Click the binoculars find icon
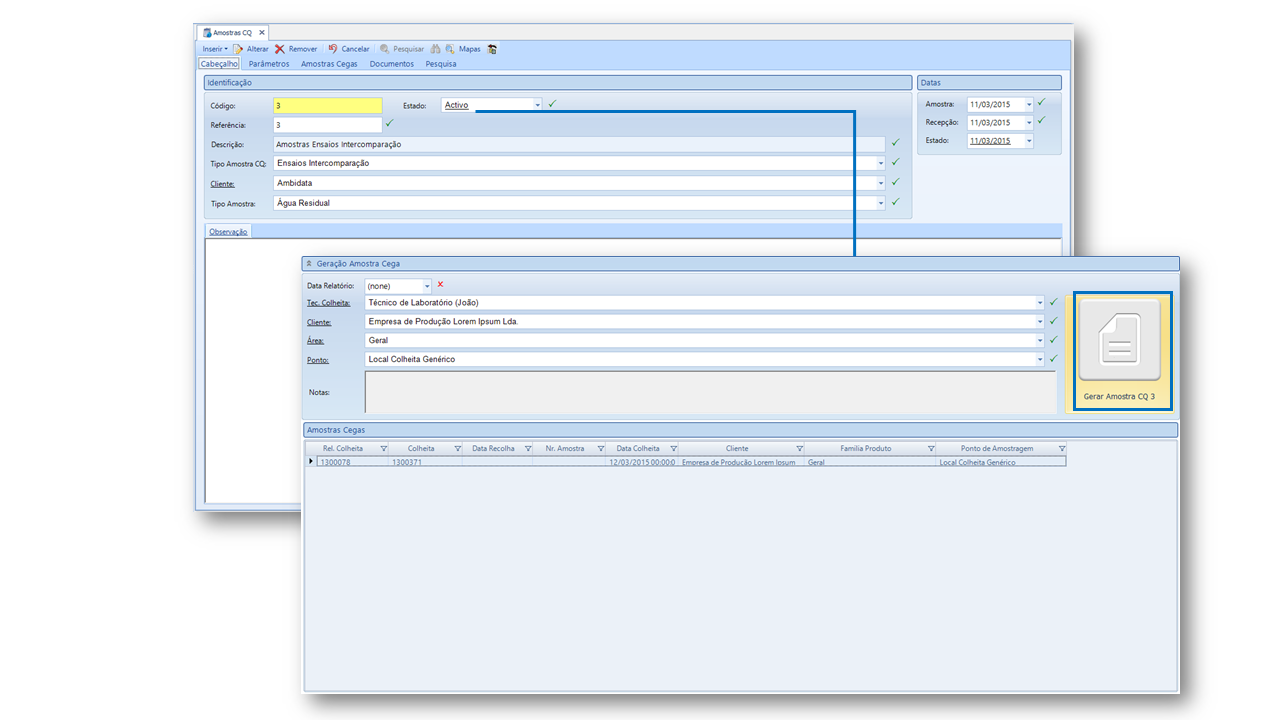Screen dimensions: 1280x720 pyautogui.click(x=436, y=48)
